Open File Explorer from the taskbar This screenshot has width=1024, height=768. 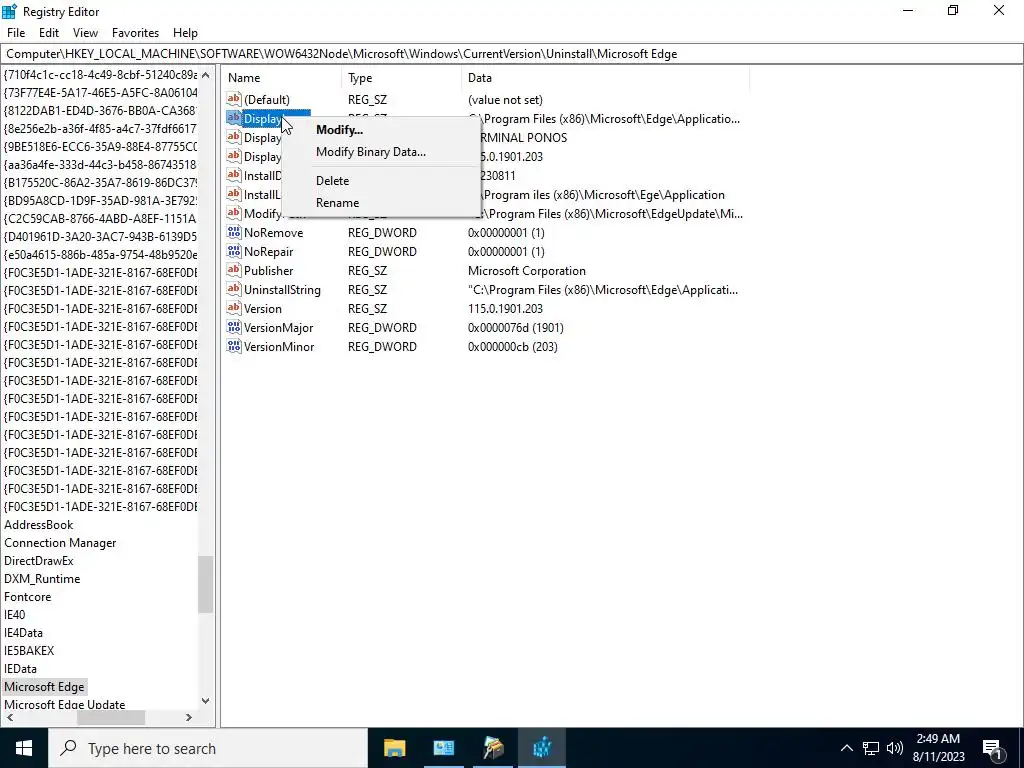[x=394, y=748]
